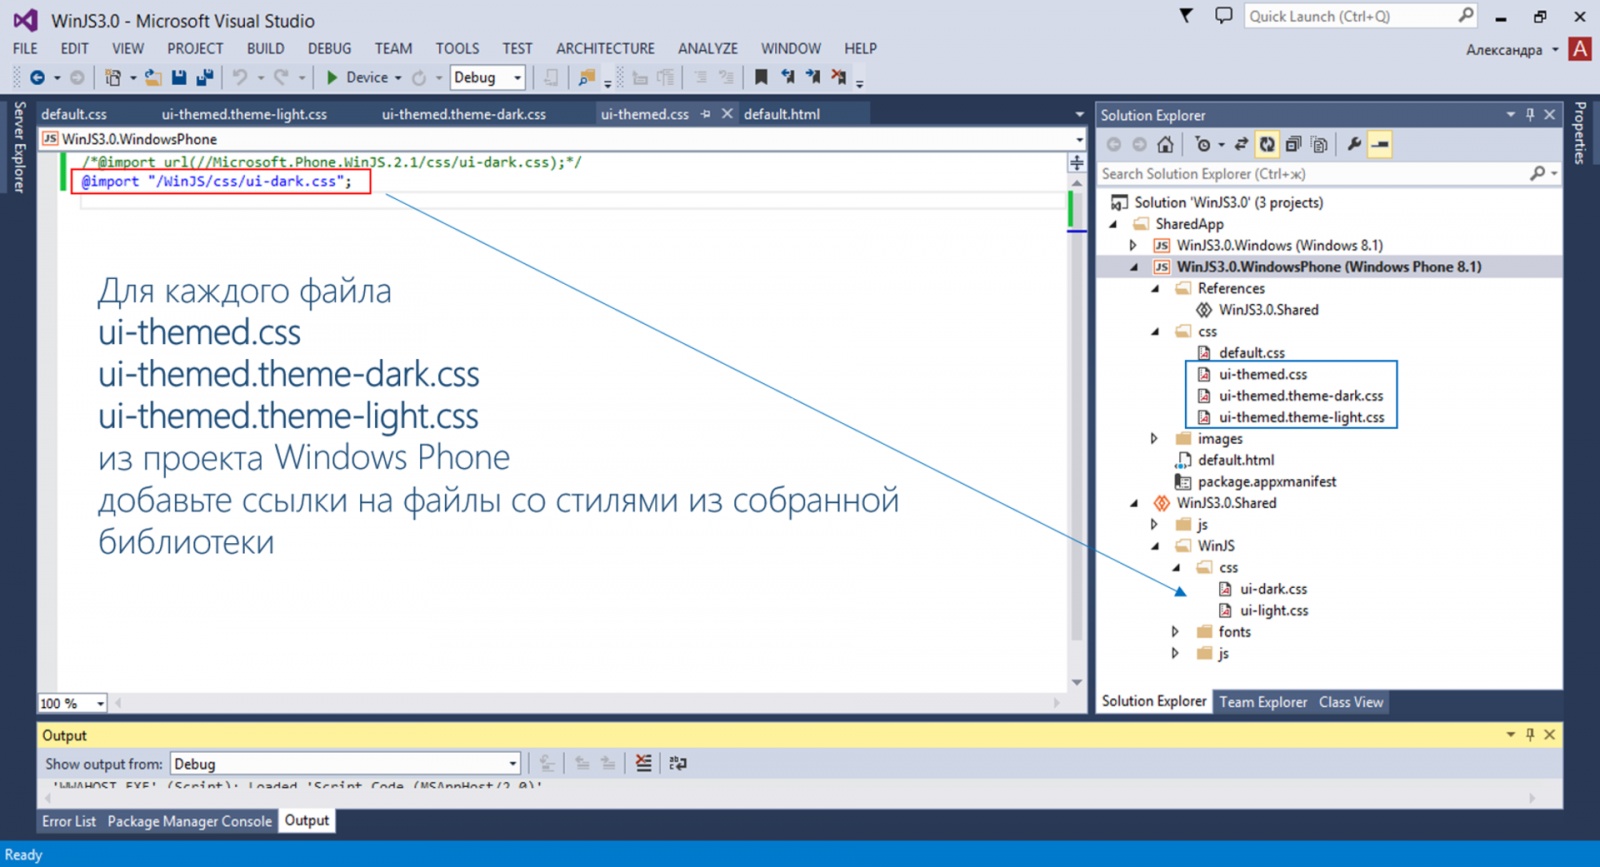This screenshot has height=867, width=1600.
Task: Click the Save All toolbar icon
Action: click(x=205, y=77)
